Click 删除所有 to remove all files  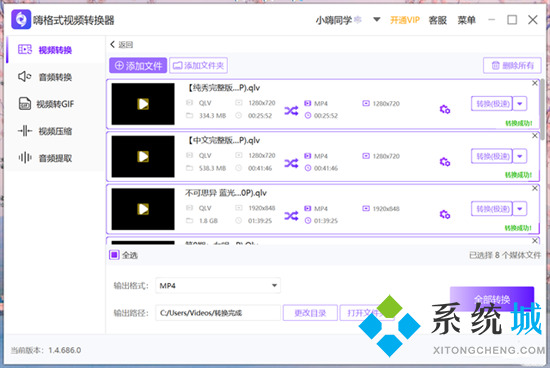pos(512,66)
